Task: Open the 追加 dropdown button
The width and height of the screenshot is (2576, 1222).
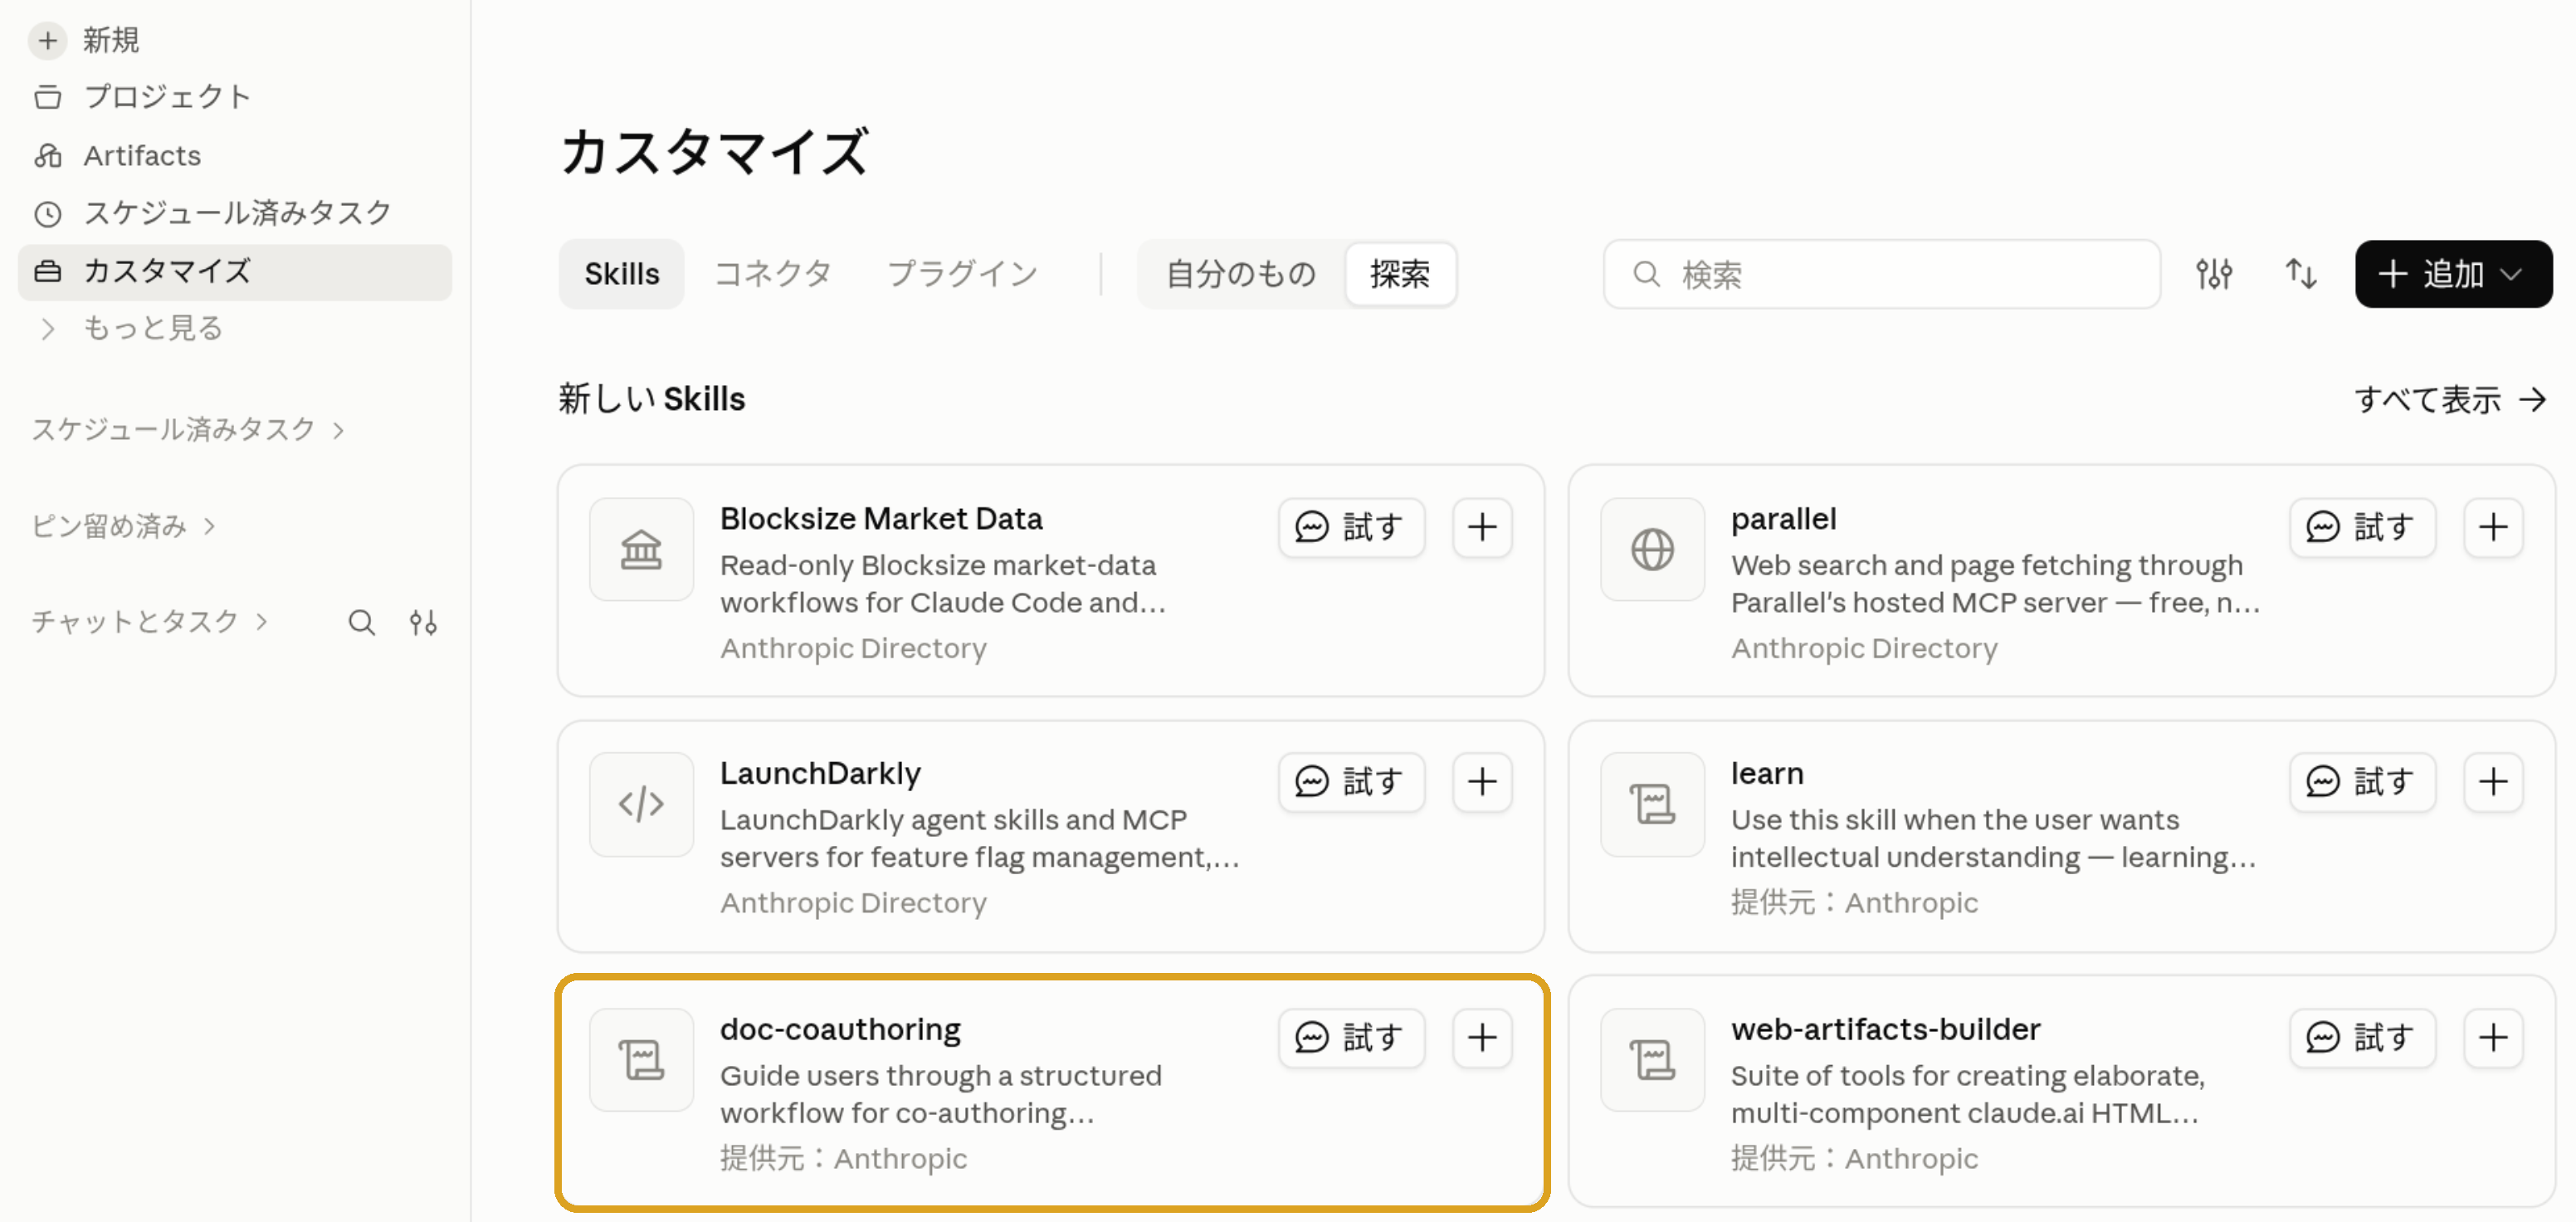Action: [2453, 274]
